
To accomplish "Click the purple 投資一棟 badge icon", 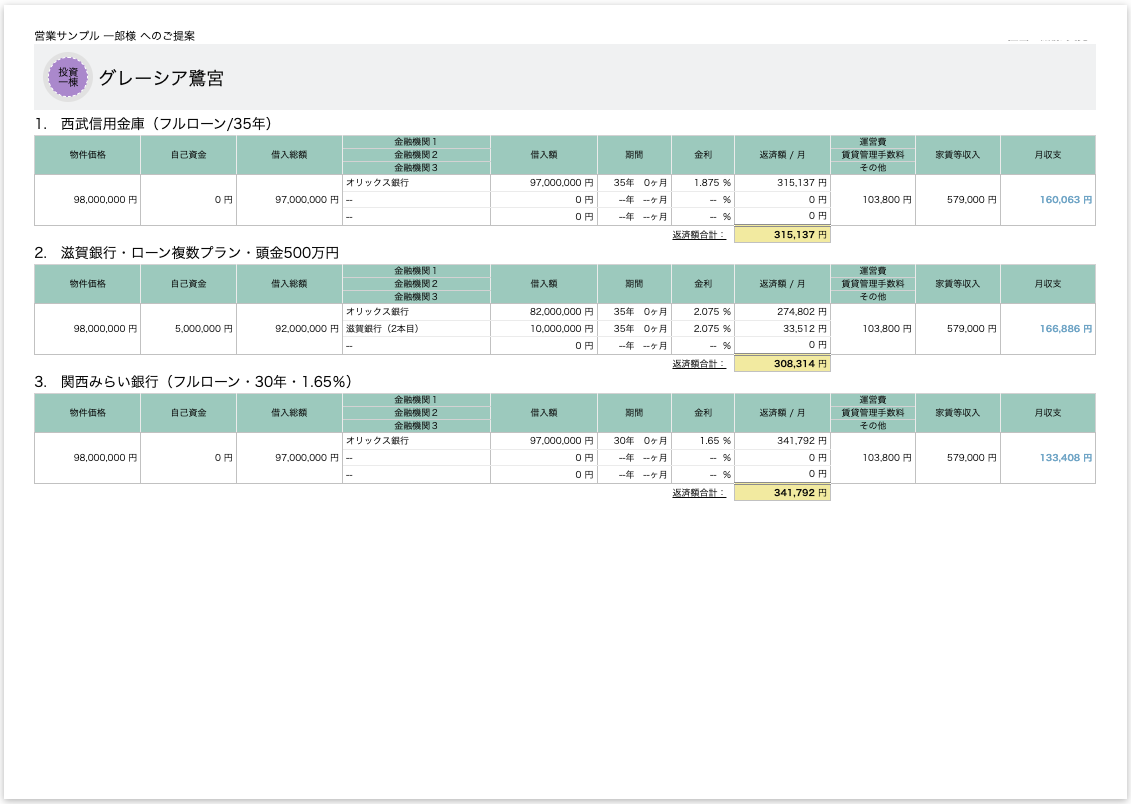I will [x=68, y=77].
